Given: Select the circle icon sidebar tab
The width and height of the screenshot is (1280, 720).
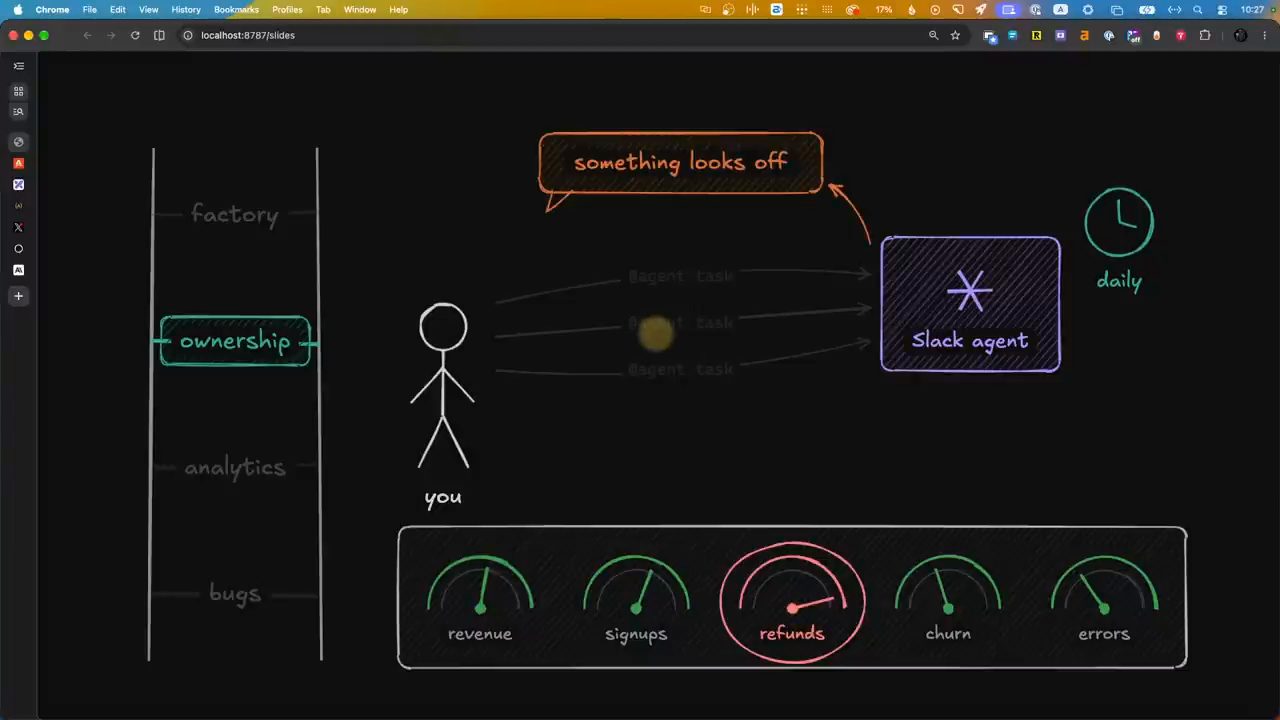Looking at the screenshot, I should point(18,249).
